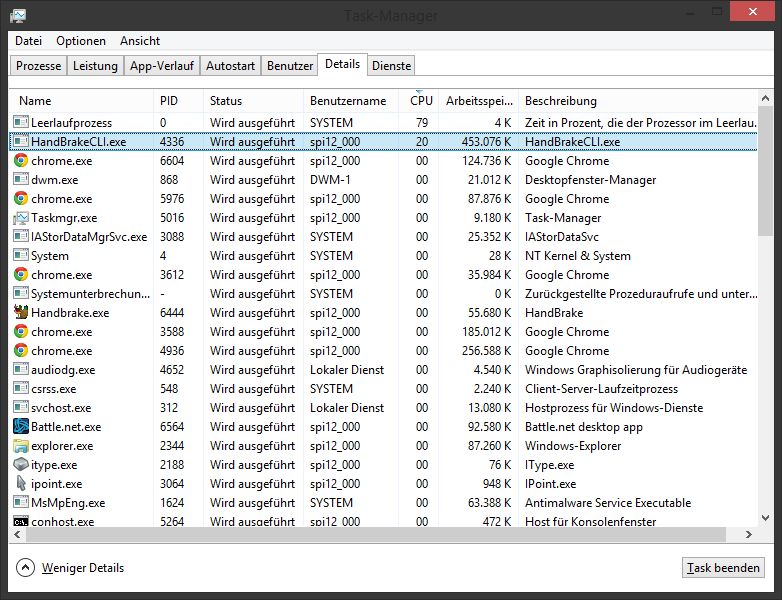Click Chrome icon for PID 3612
782x603 pixels.
click(x=21, y=274)
